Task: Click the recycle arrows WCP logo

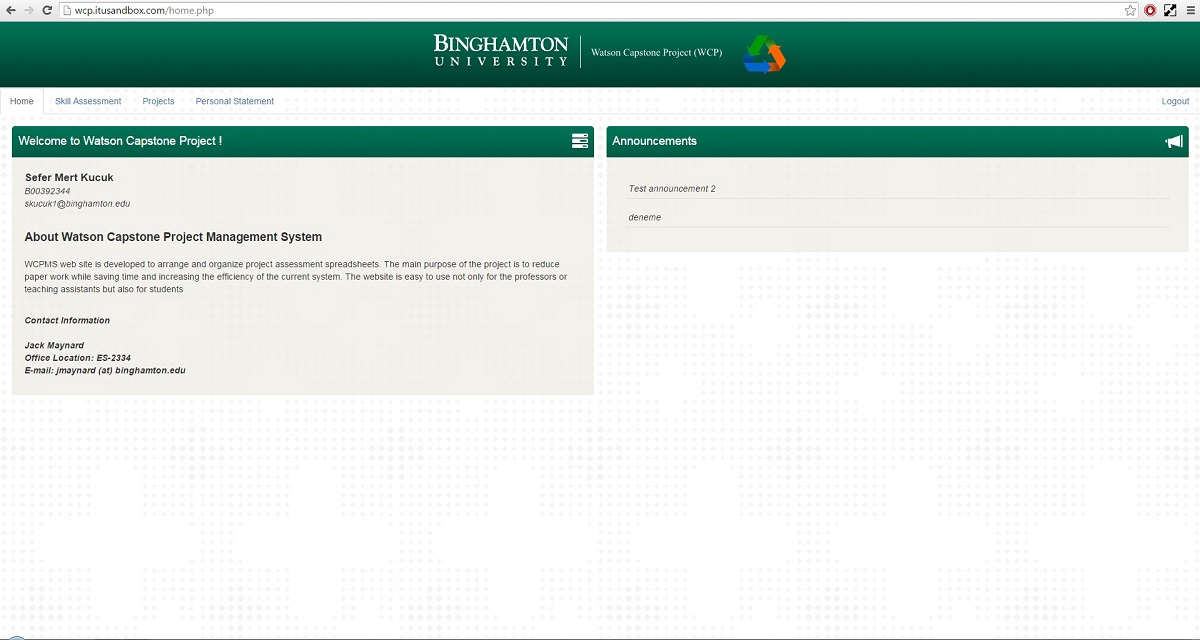Action: [x=764, y=54]
